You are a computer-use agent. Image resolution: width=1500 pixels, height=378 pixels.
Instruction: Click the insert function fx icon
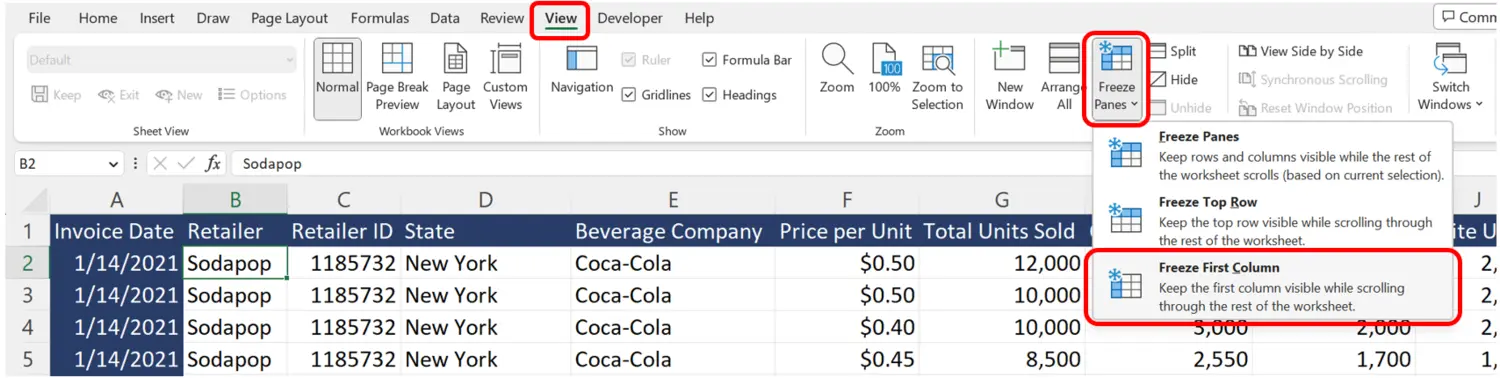(212, 163)
